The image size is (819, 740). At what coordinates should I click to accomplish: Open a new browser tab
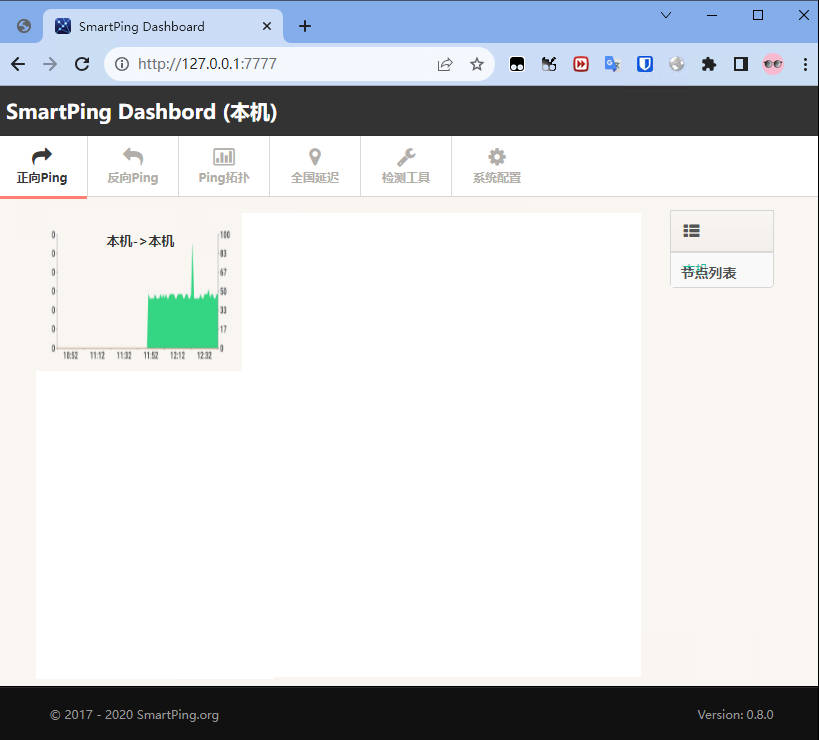(x=305, y=26)
